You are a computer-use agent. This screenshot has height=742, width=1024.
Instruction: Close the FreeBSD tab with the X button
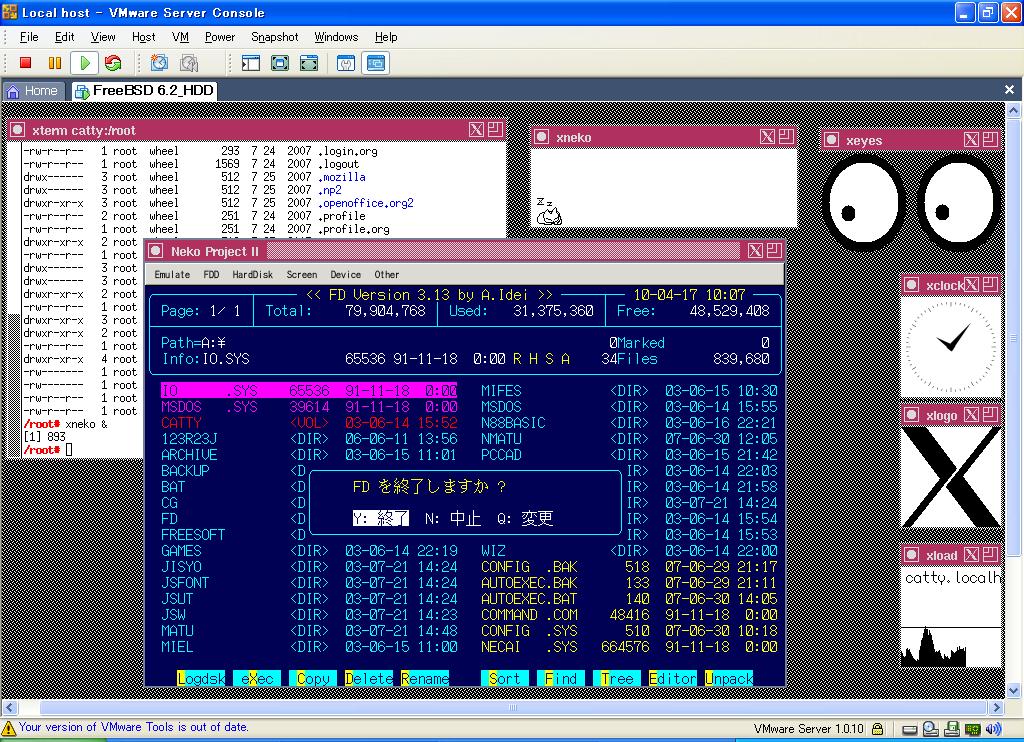1010,89
